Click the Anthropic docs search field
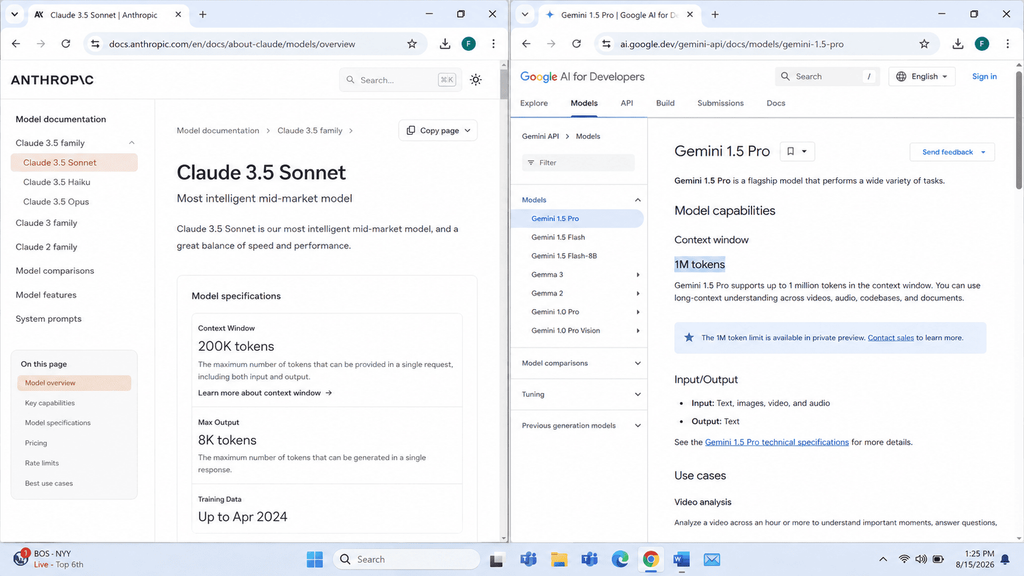Image resolution: width=1024 pixels, height=576 pixels. click(x=400, y=80)
